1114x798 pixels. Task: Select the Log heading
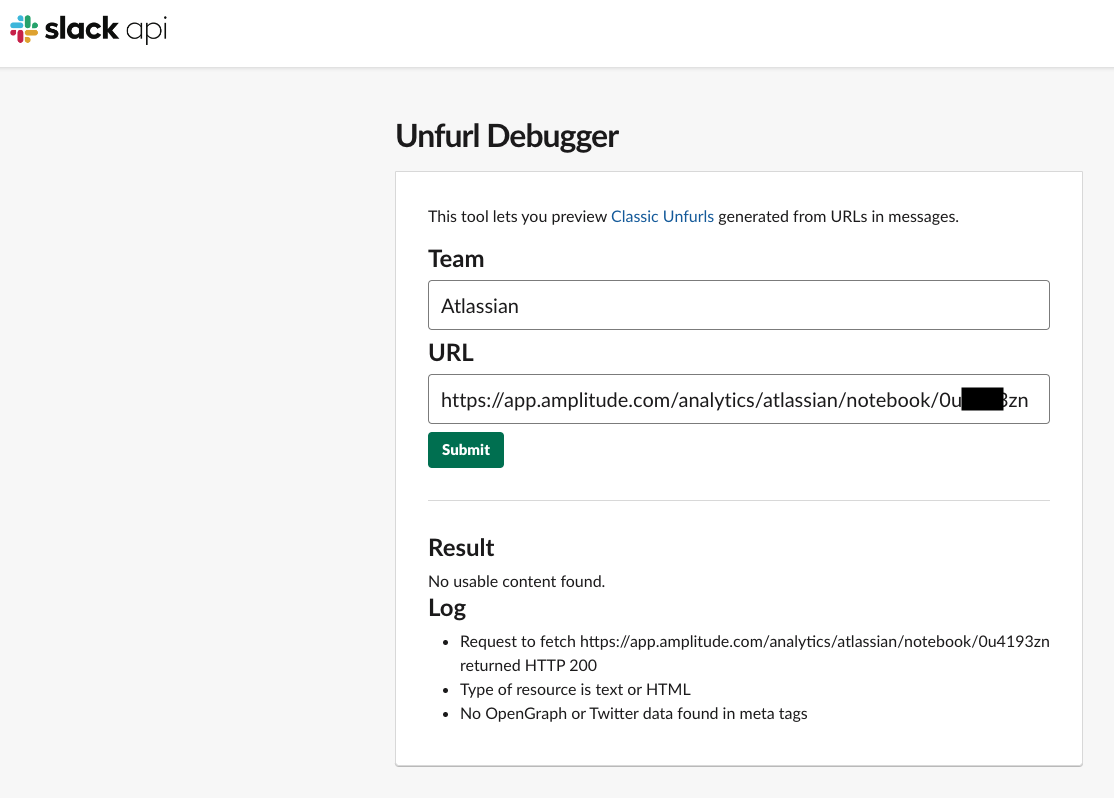447,608
